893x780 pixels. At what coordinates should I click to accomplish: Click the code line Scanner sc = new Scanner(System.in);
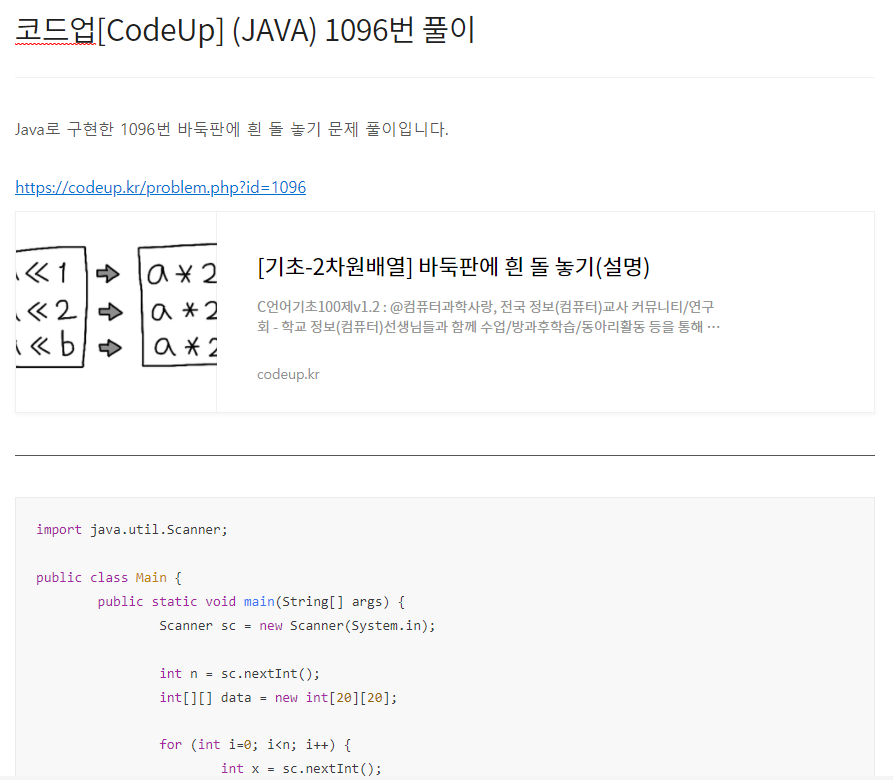(297, 626)
